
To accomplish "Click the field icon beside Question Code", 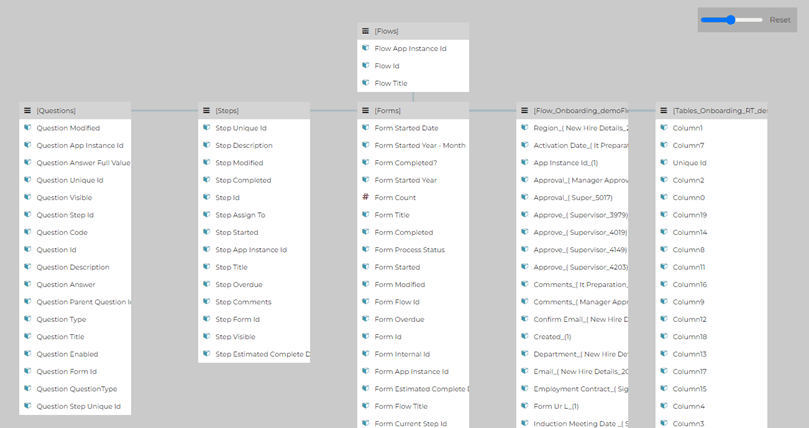I will pyautogui.click(x=27, y=232).
